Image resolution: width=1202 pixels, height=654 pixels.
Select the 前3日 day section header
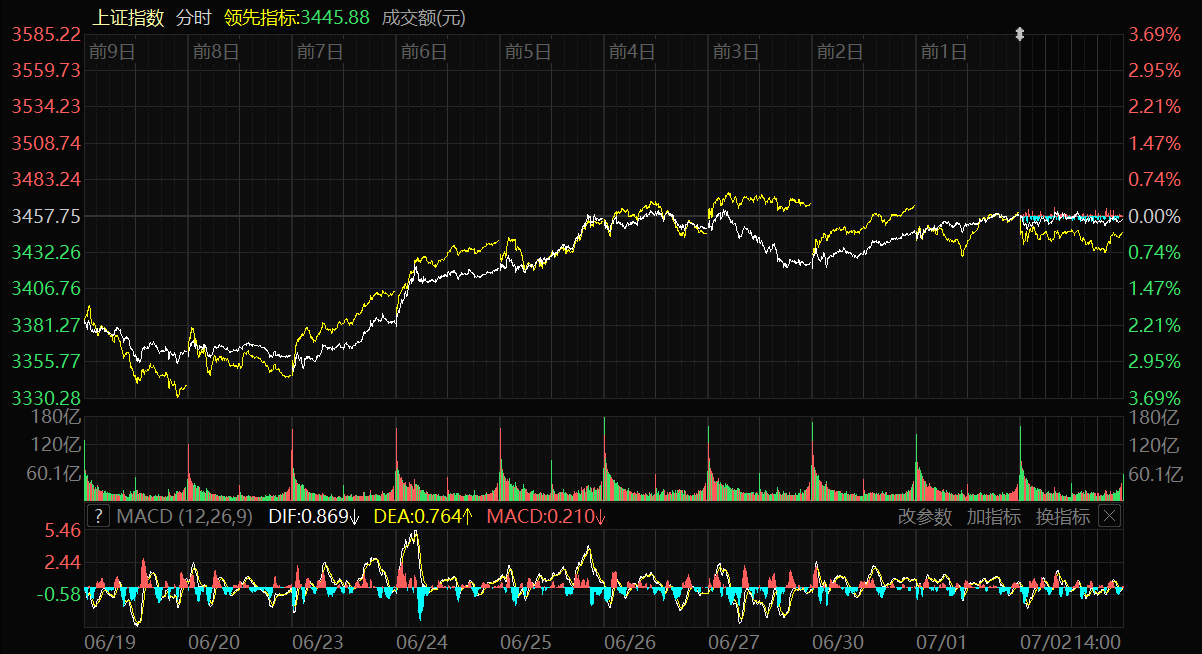[736, 52]
